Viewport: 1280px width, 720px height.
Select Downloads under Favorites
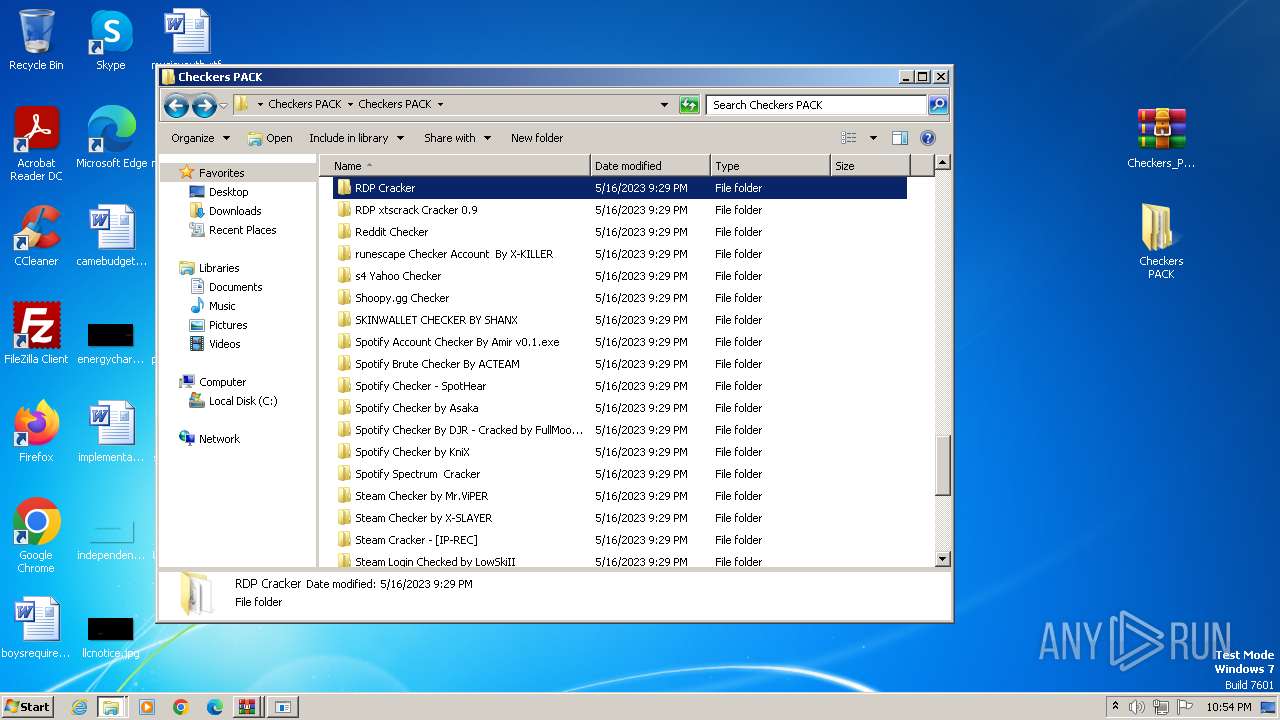pos(235,211)
